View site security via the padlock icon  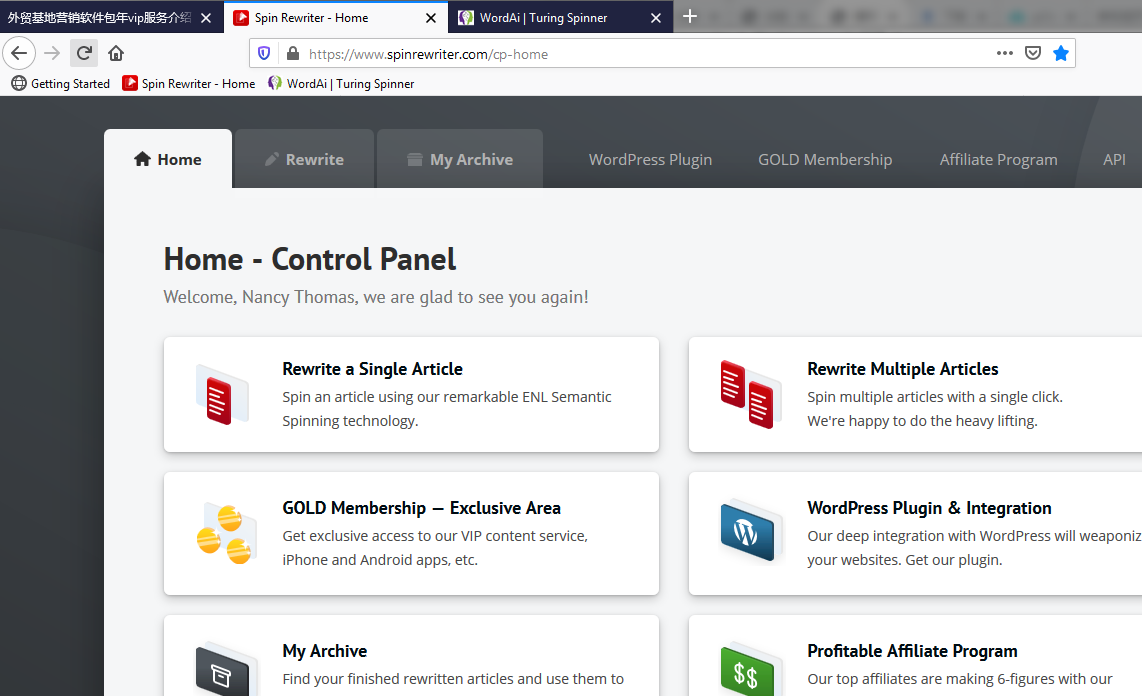(293, 53)
